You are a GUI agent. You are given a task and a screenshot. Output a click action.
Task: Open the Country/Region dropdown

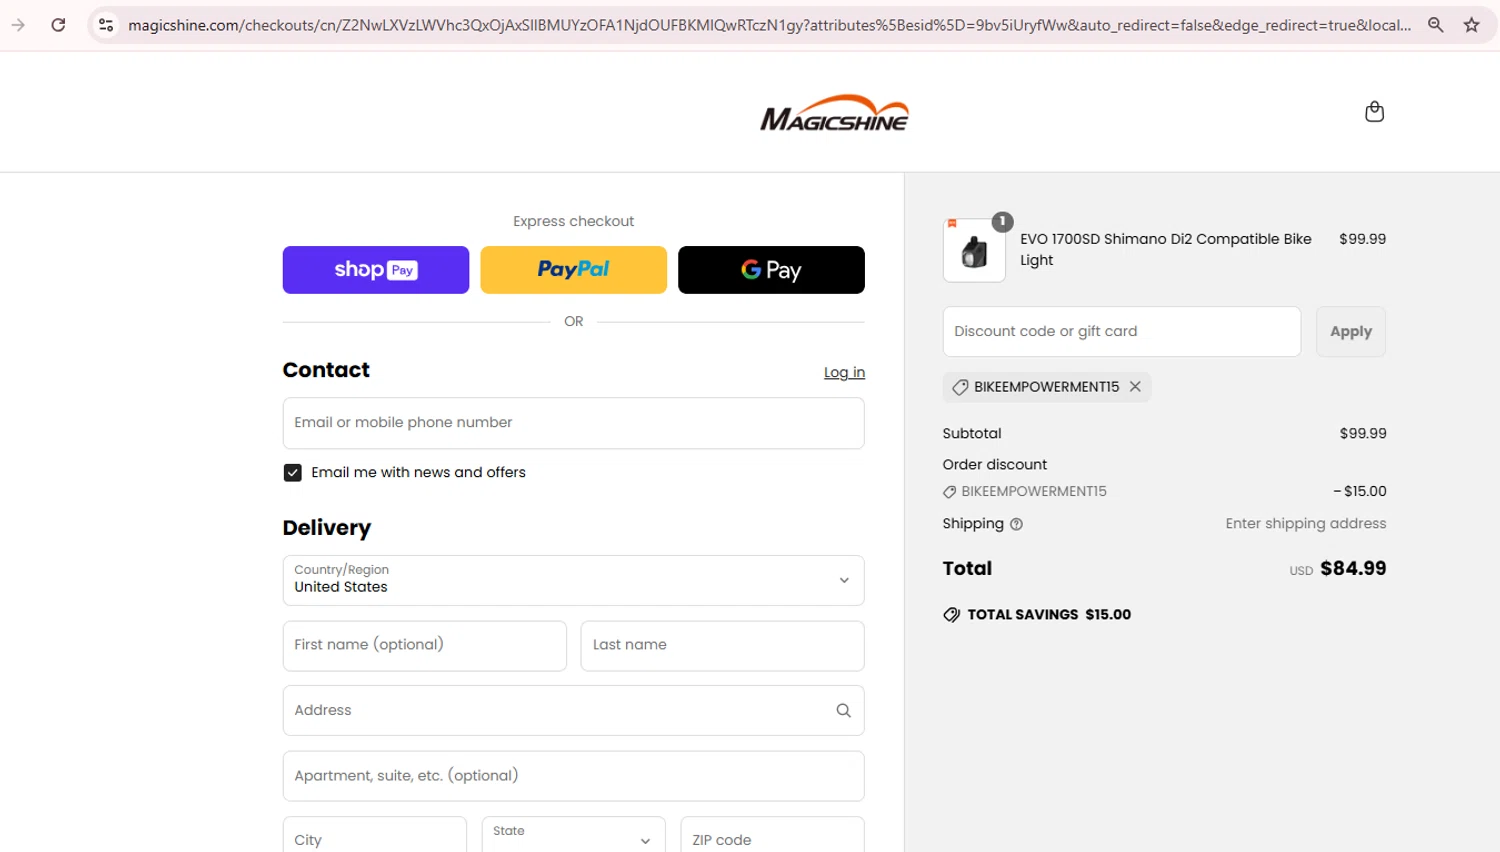[573, 580]
